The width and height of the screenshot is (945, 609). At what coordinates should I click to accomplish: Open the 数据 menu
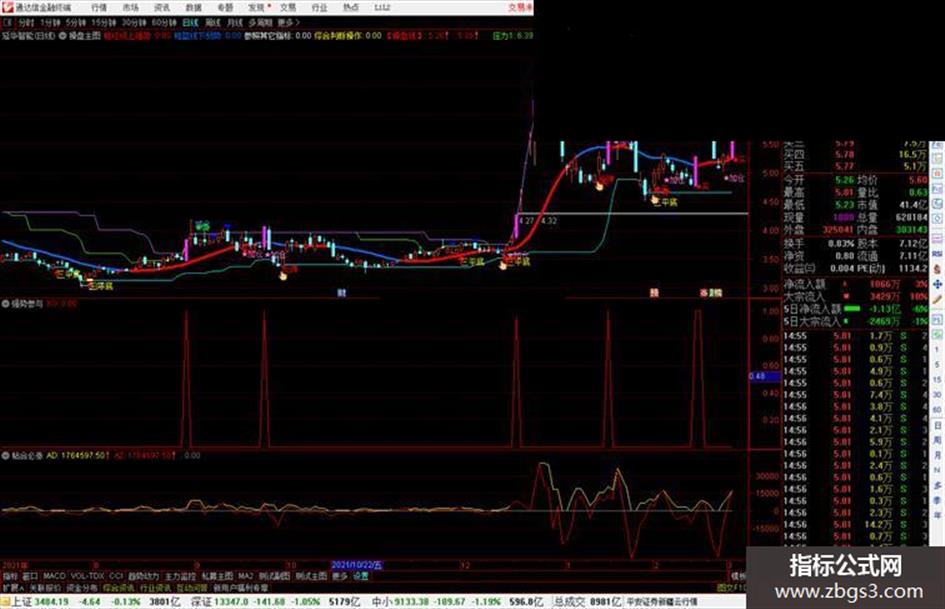click(x=193, y=7)
